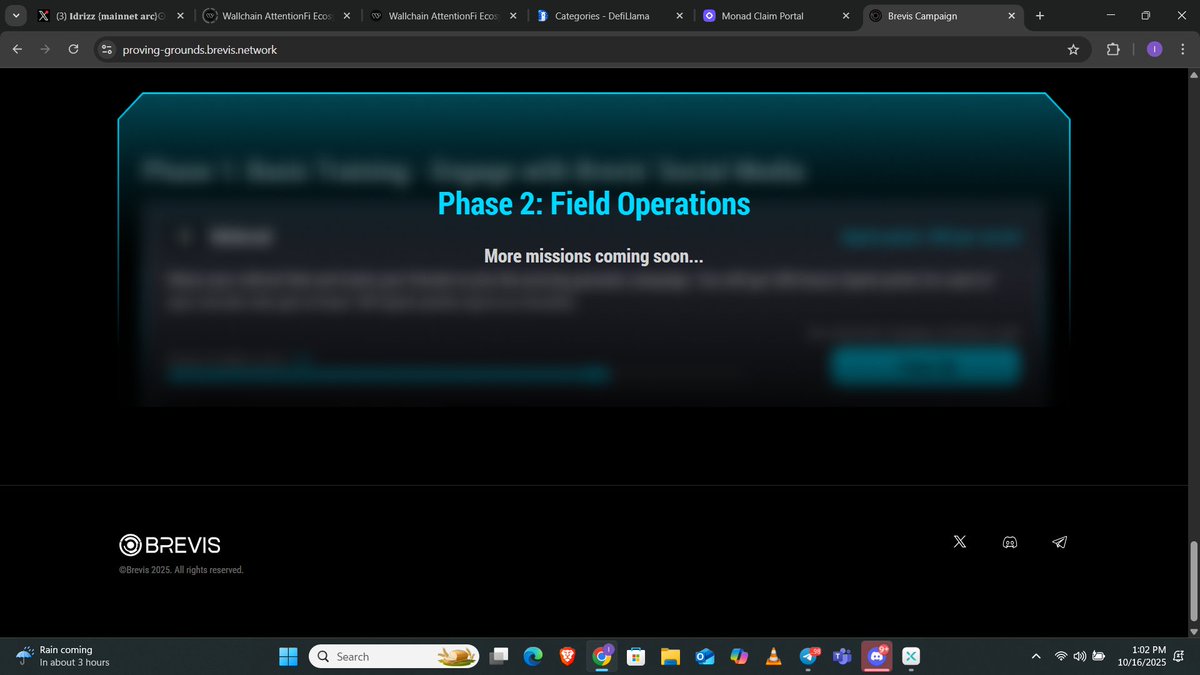The height and width of the screenshot is (675, 1200).
Task: Open Microsoft Teams from the taskbar
Action: 842,656
